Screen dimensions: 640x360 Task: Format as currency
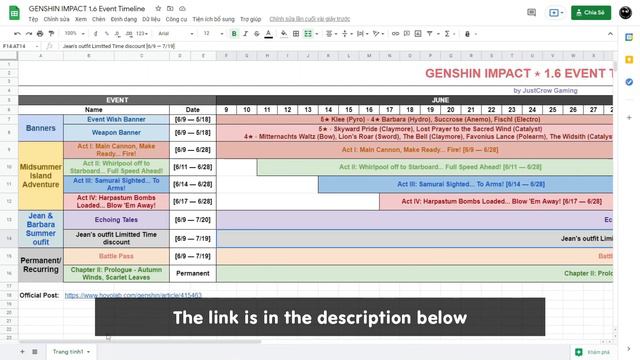[x=96, y=33]
